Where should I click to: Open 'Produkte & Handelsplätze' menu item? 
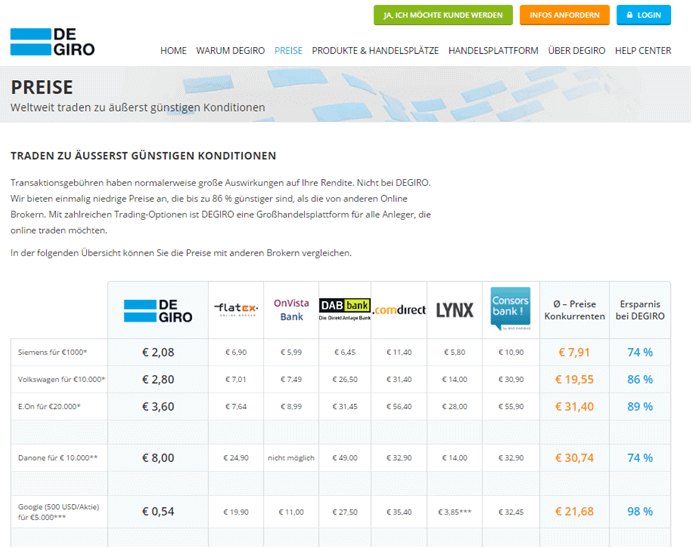pos(375,51)
